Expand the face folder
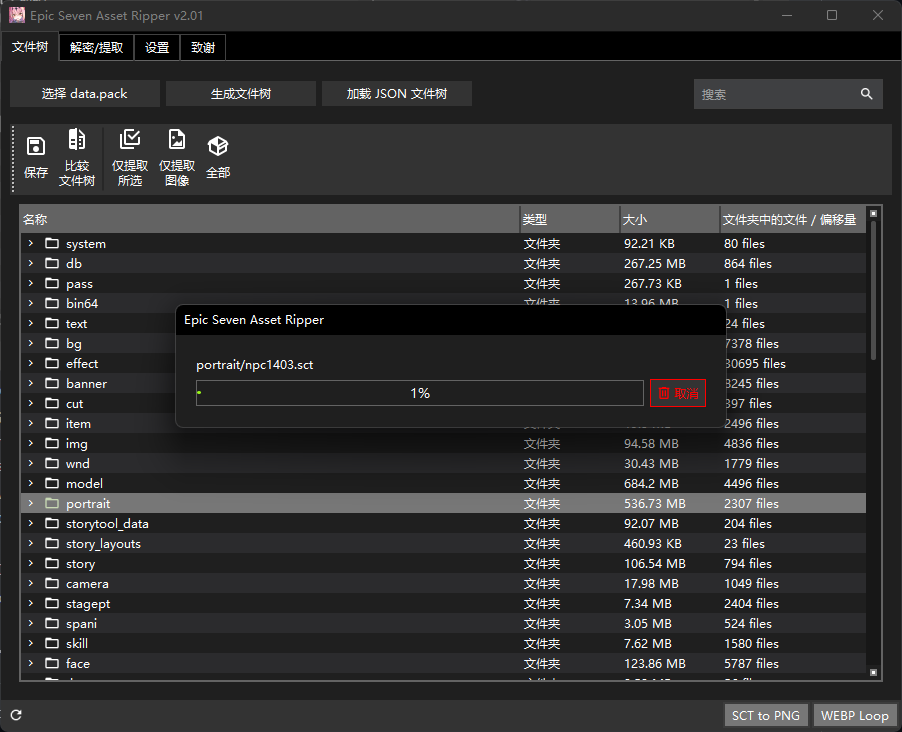The width and height of the screenshot is (902, 732). click(x=30, y=663)
